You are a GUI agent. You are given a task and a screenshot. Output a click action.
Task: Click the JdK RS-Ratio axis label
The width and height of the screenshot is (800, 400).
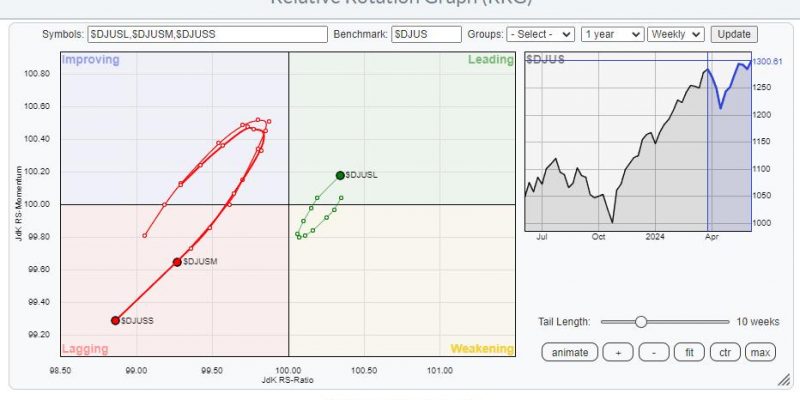[287, 380]
